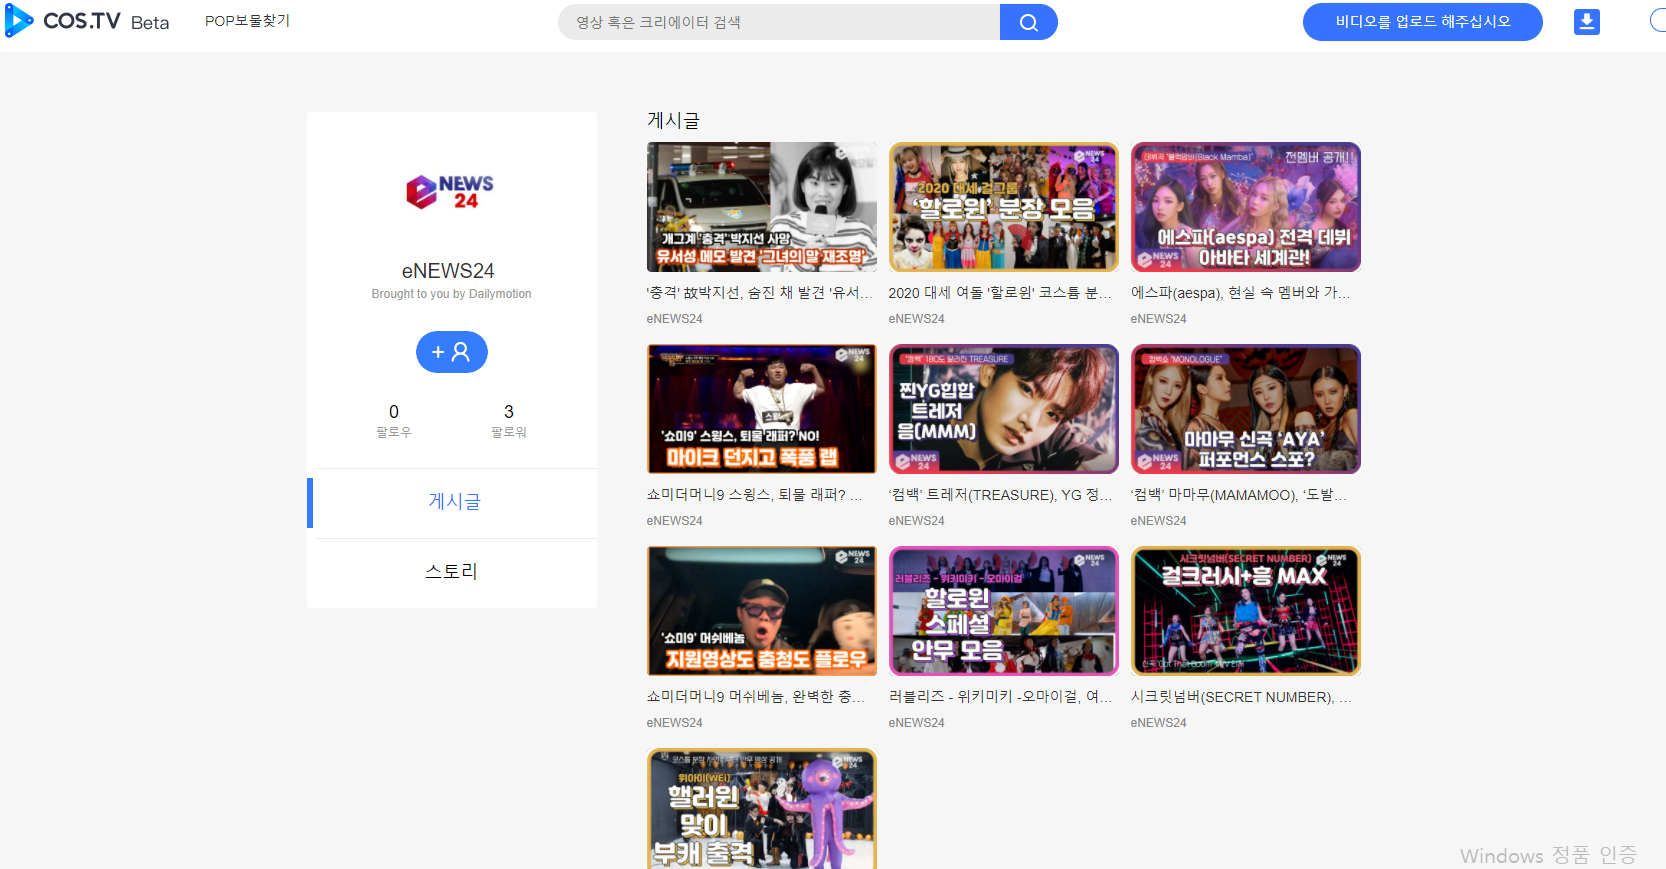
Task: Click eNEWS24 author under 박지선 video
Action: (674, 319)
